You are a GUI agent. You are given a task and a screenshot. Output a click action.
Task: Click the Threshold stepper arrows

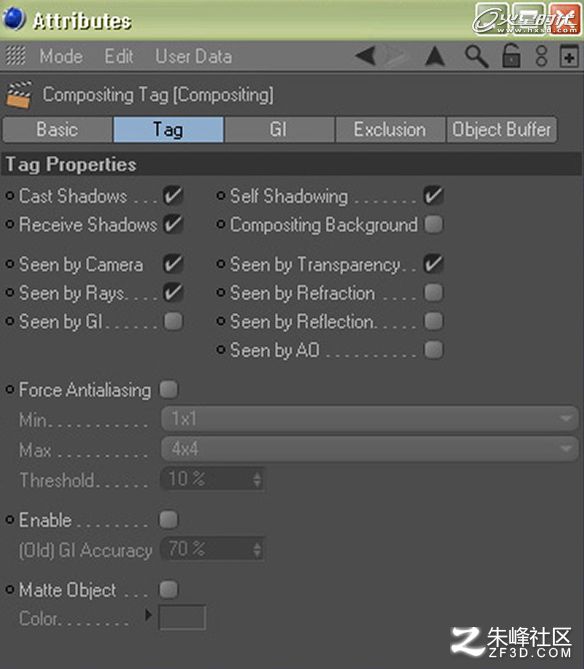(x=257, y=479)
